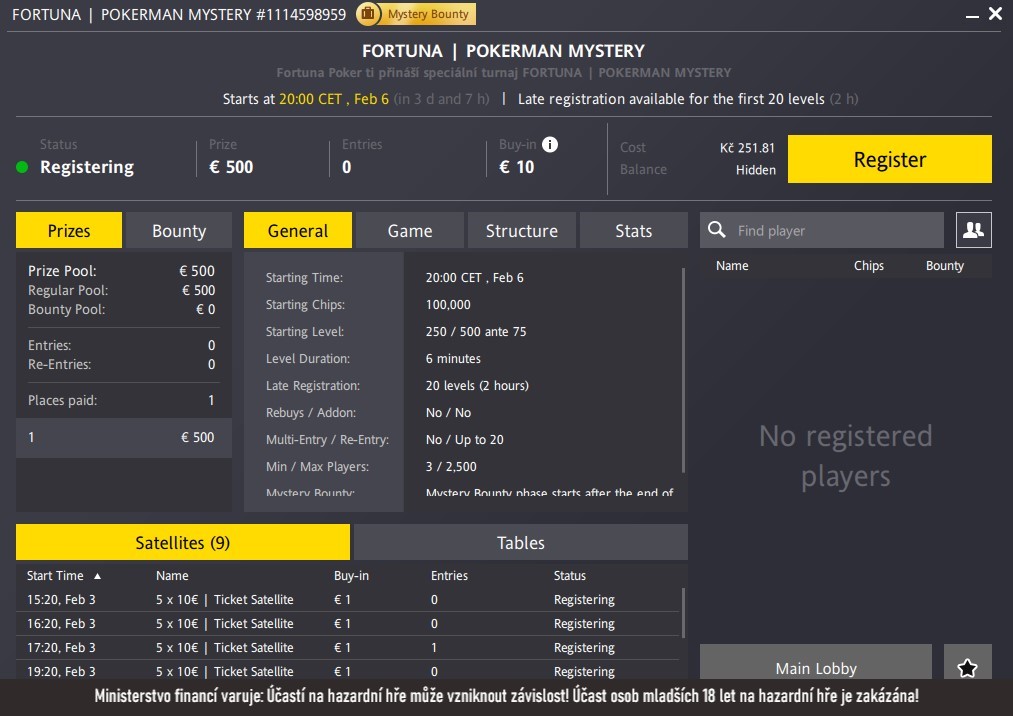
Task: Sort satellites by Start Time arrow
Action: 98,576
